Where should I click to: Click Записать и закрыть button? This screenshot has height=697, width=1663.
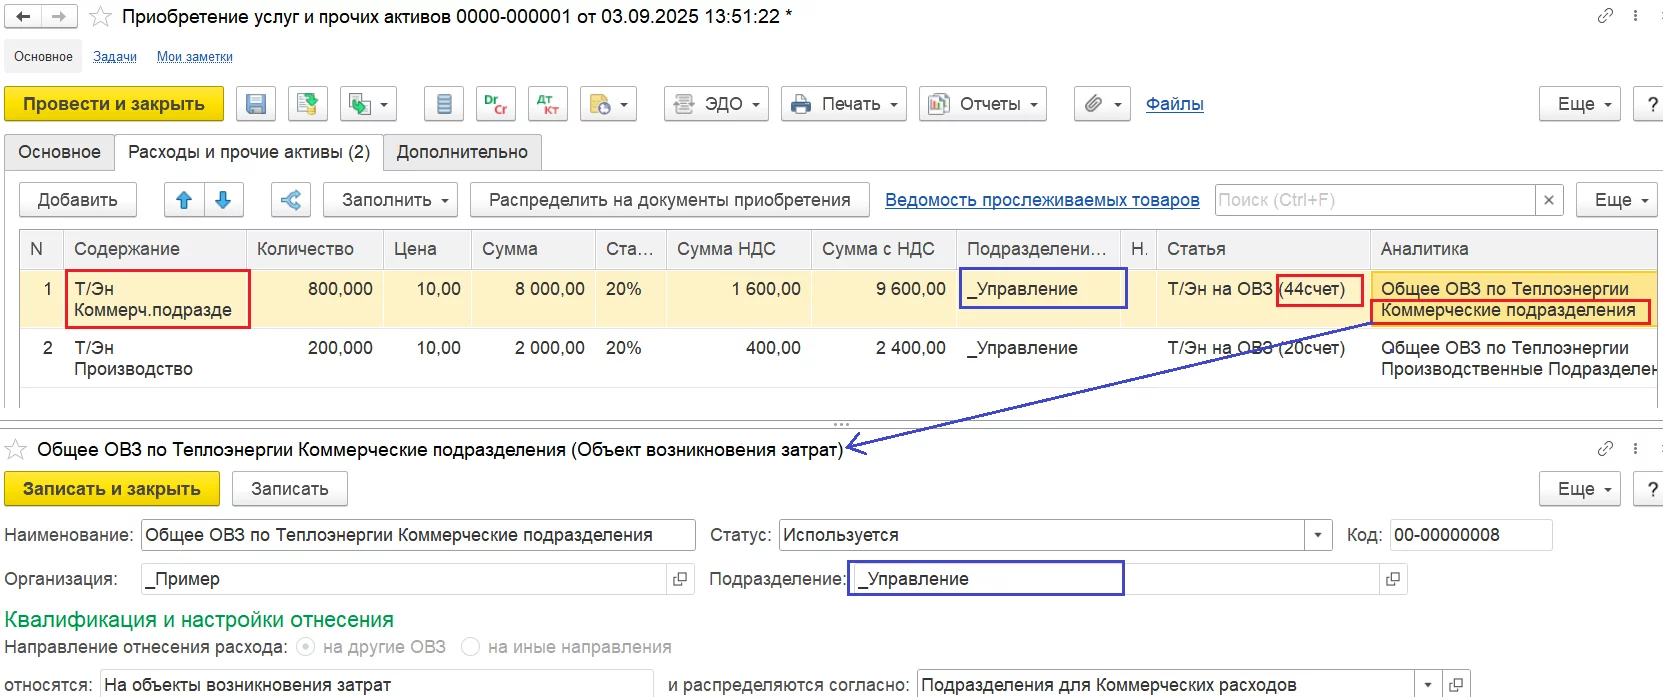point(112,489)
